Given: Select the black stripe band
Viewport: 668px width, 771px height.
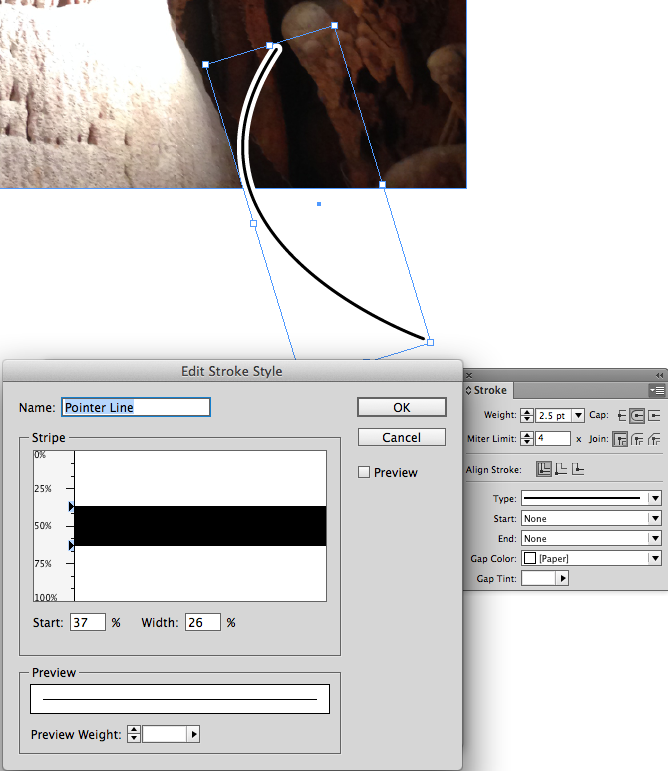Looking at the screenshot, I should pyautogui.click(x=200, y=526).
